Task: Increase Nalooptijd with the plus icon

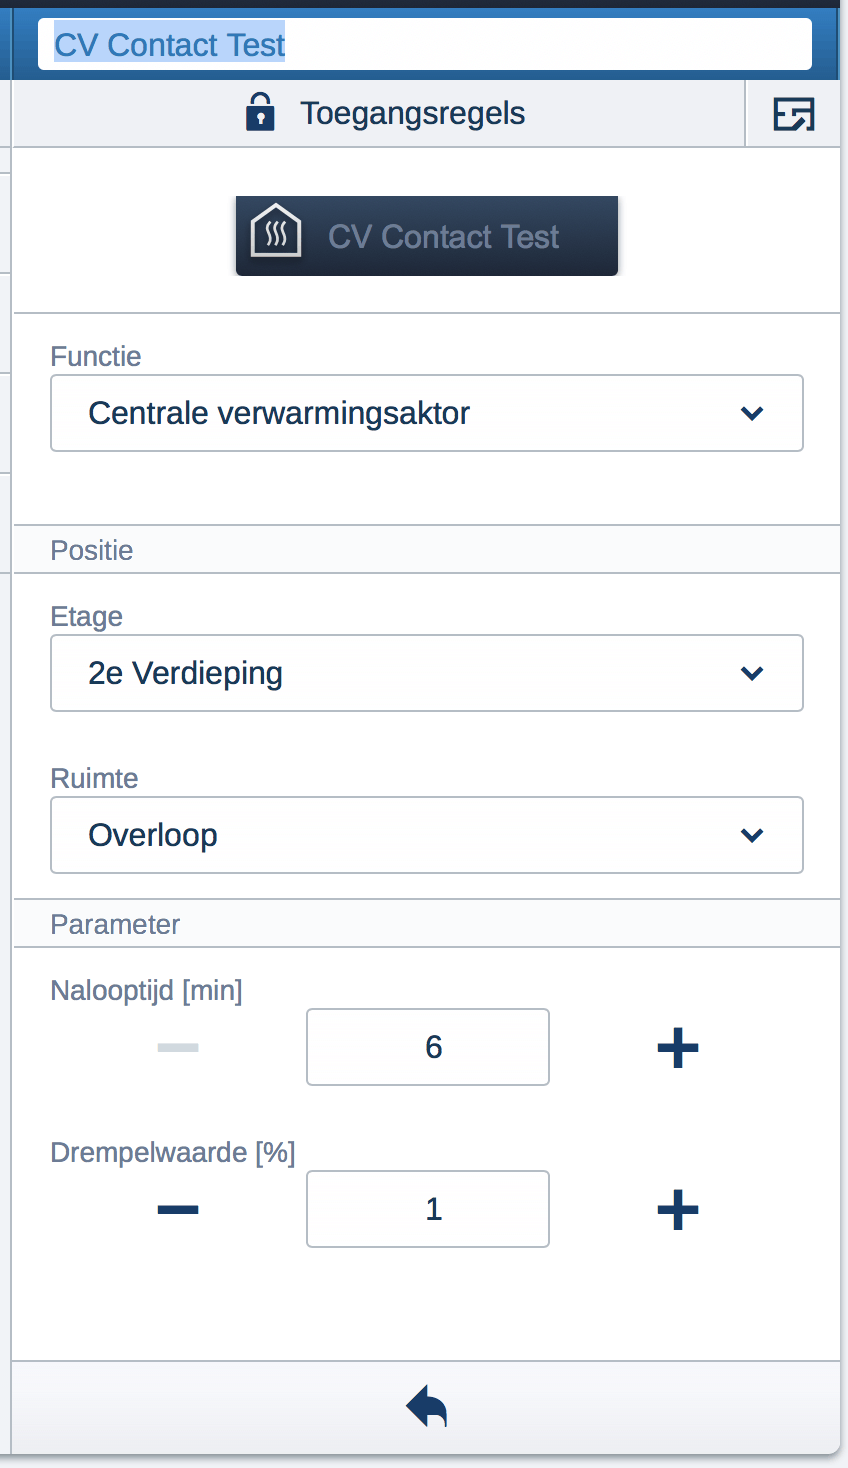Action: point(677,1047)
